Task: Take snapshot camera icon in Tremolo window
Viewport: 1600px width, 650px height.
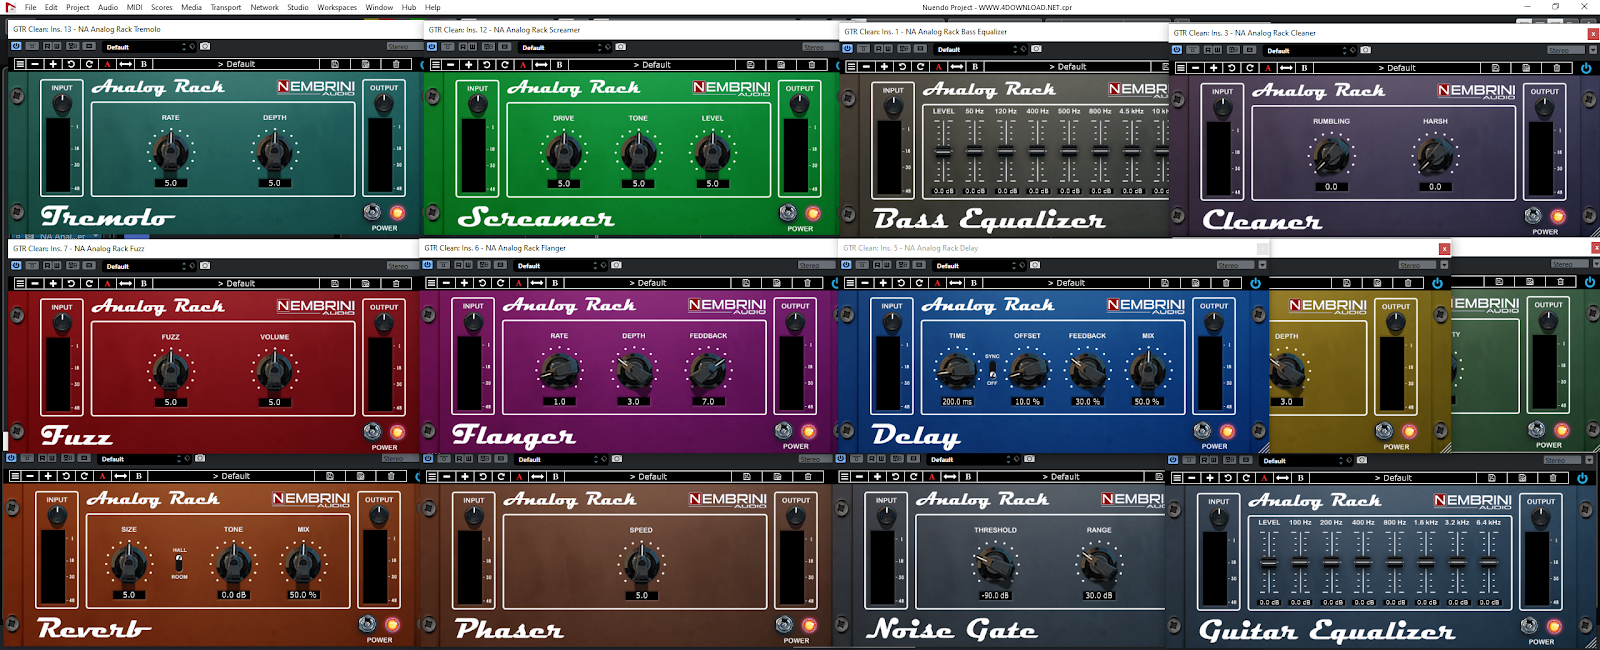Action: click(205, 46)
